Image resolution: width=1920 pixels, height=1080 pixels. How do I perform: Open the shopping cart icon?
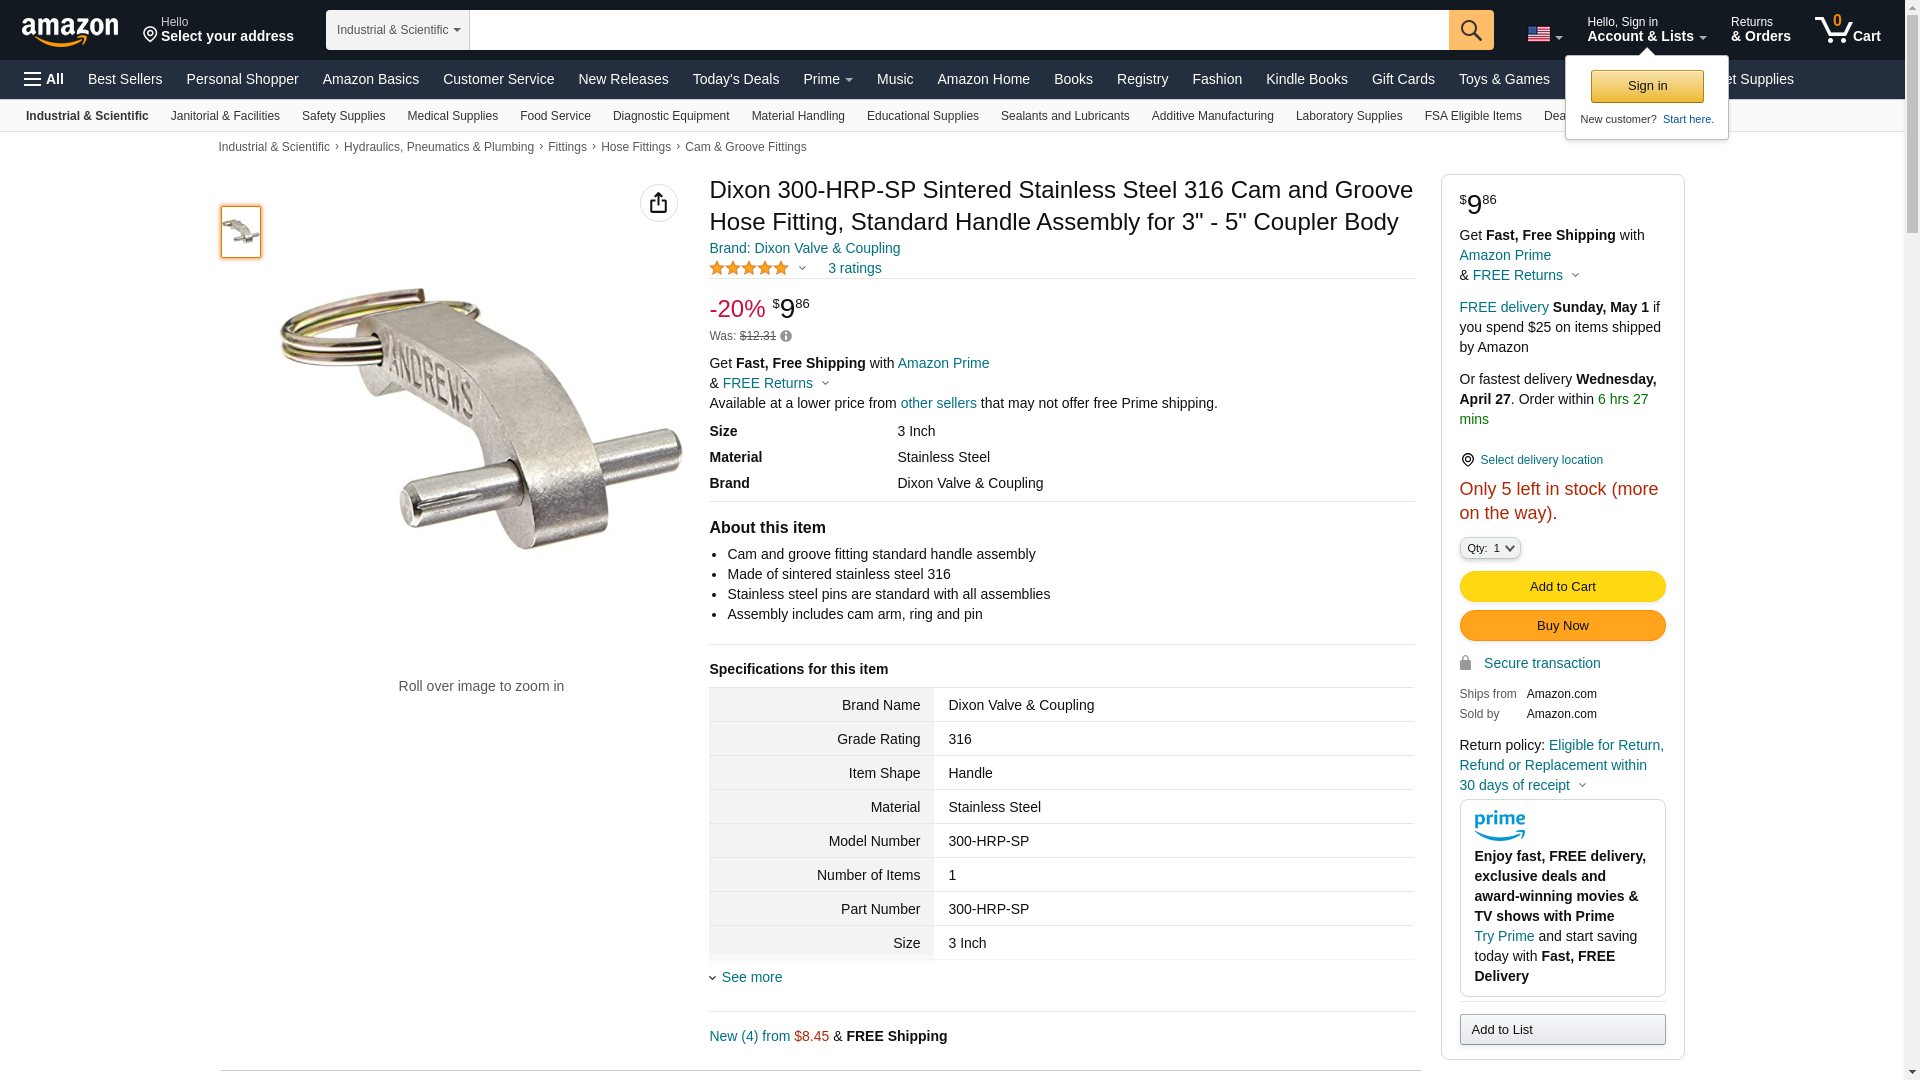click(x=1847, y=30)
